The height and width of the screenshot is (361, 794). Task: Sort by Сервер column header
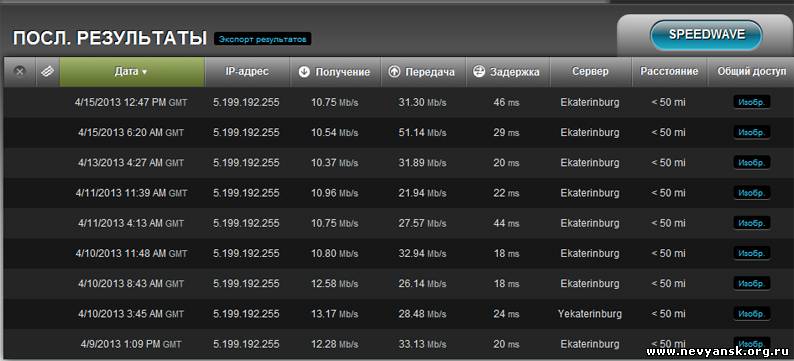tap(590, 72)
